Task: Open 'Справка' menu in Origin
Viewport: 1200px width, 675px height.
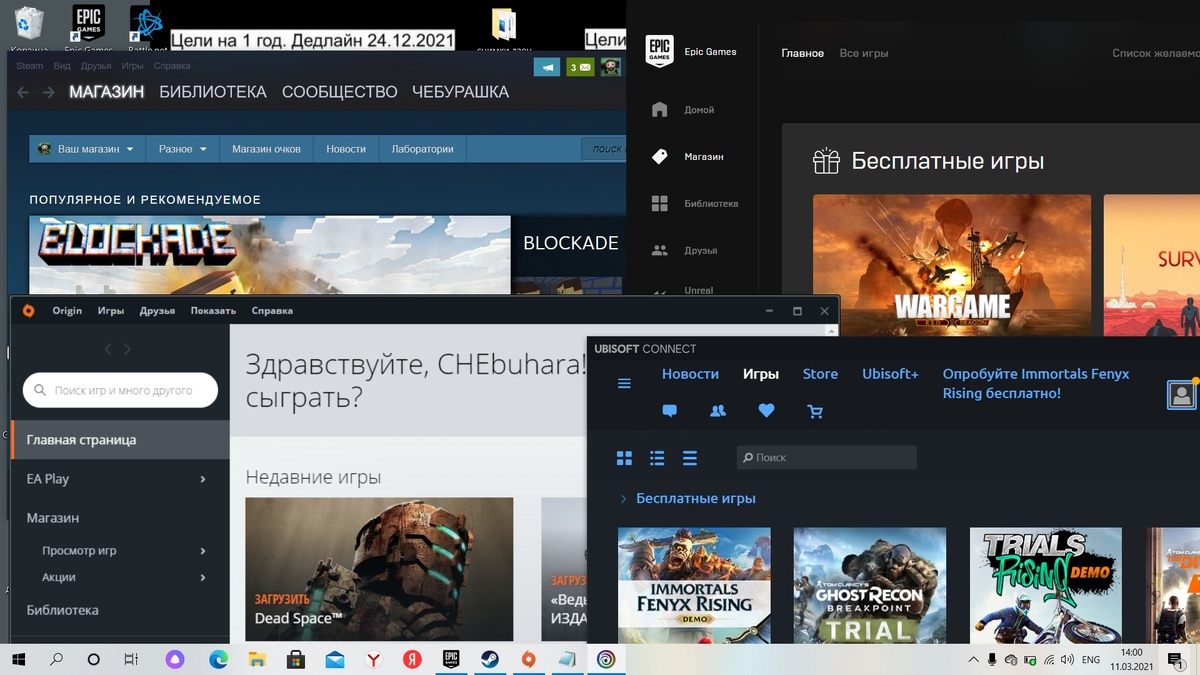Action: click(272, 311)
